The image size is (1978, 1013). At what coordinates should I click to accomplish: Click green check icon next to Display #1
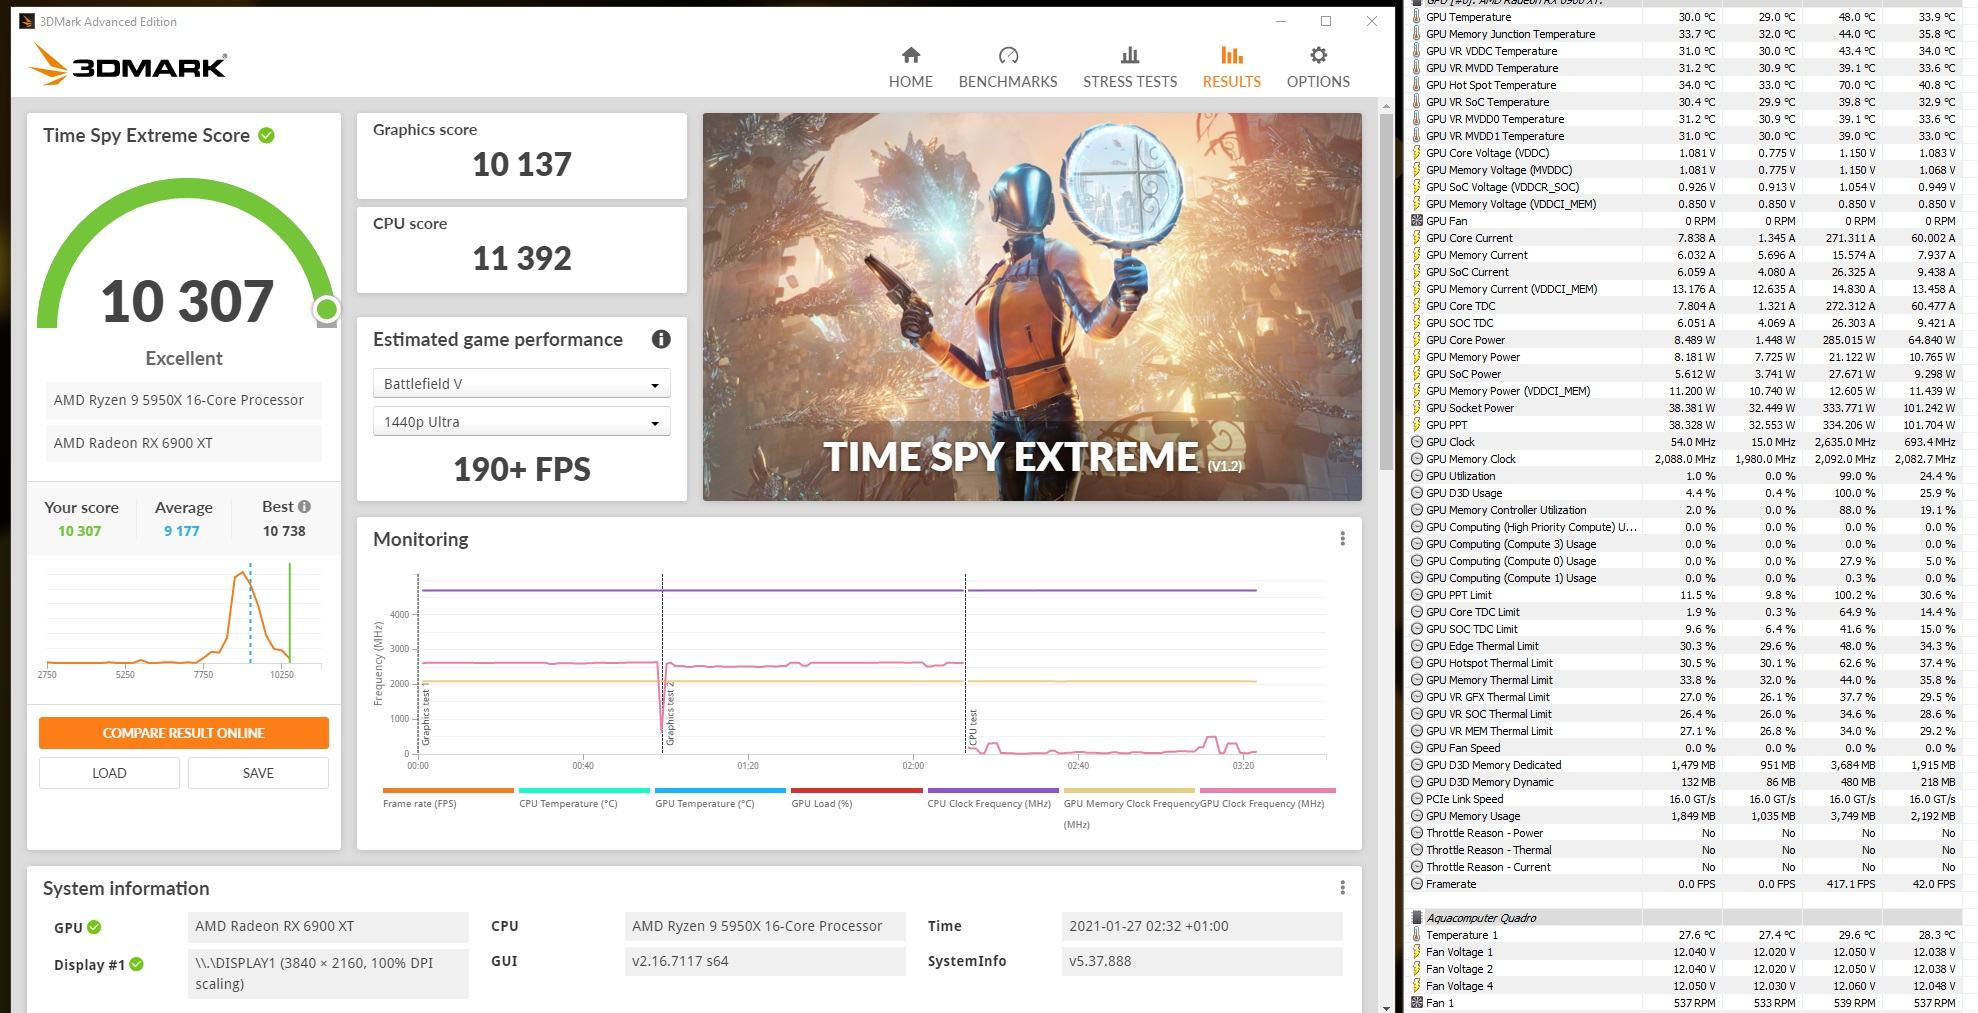tap(136, 964)
